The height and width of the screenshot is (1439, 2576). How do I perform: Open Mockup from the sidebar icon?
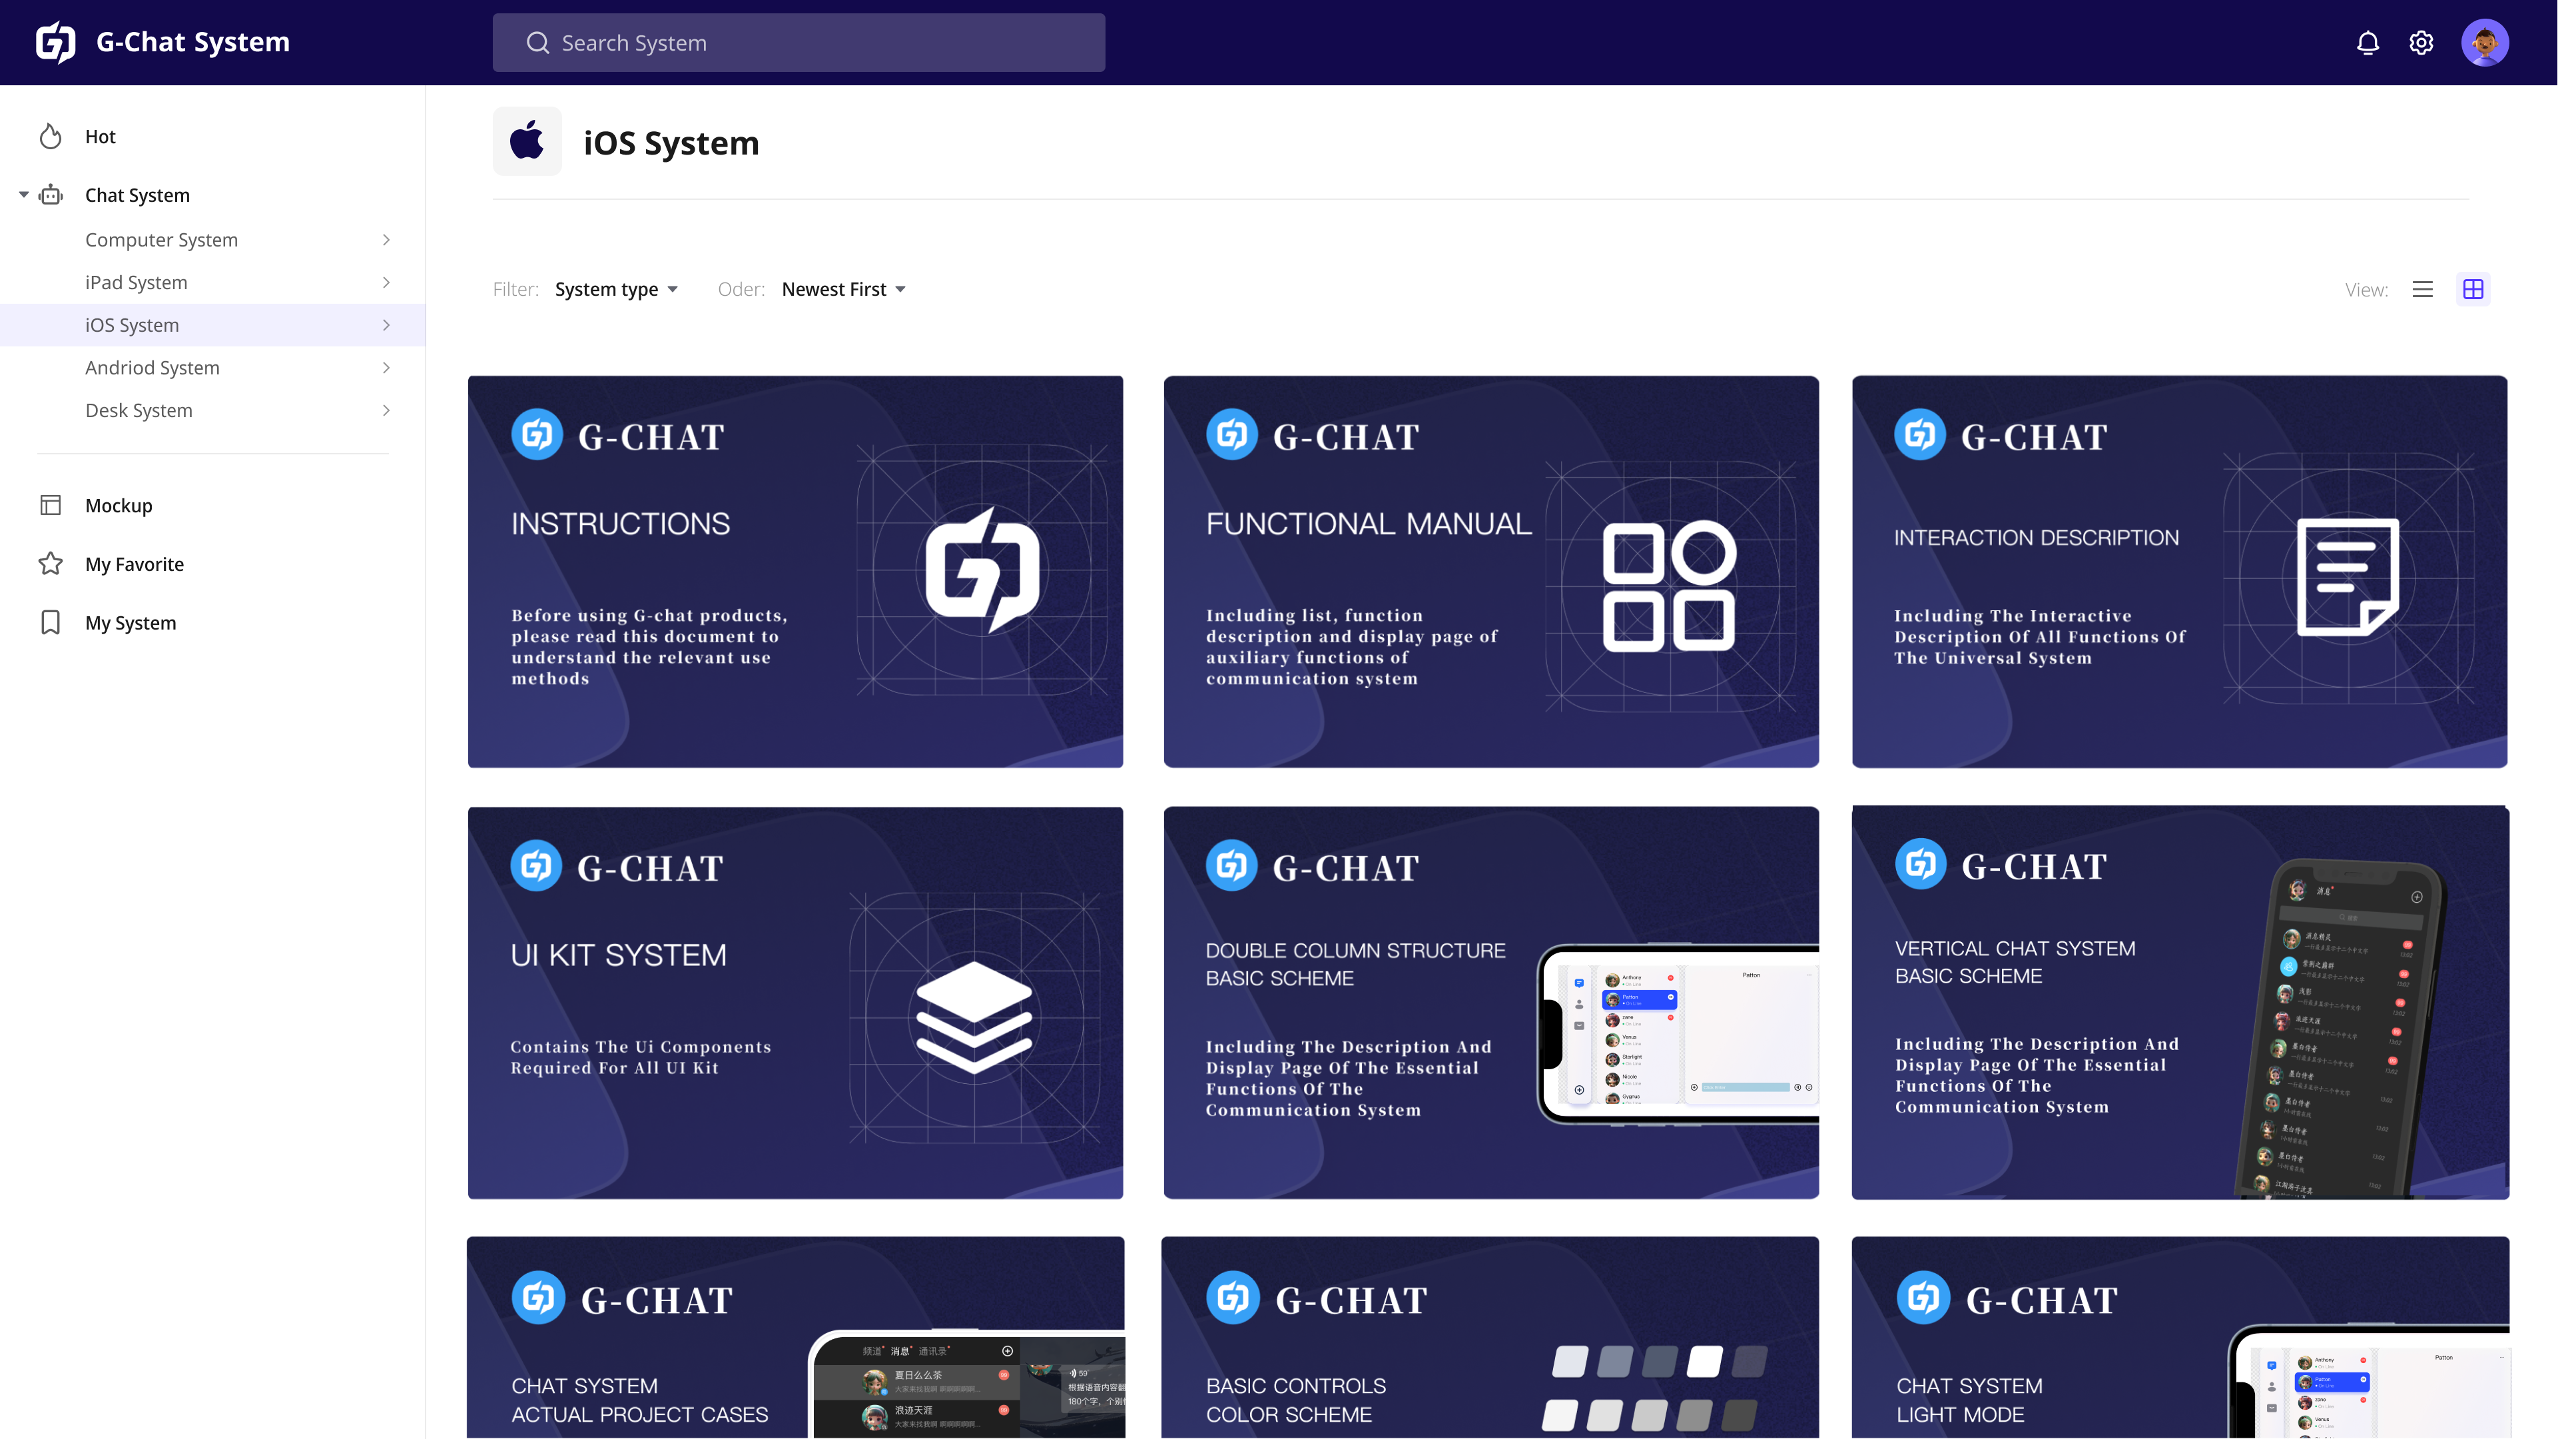tap(51, 505)
